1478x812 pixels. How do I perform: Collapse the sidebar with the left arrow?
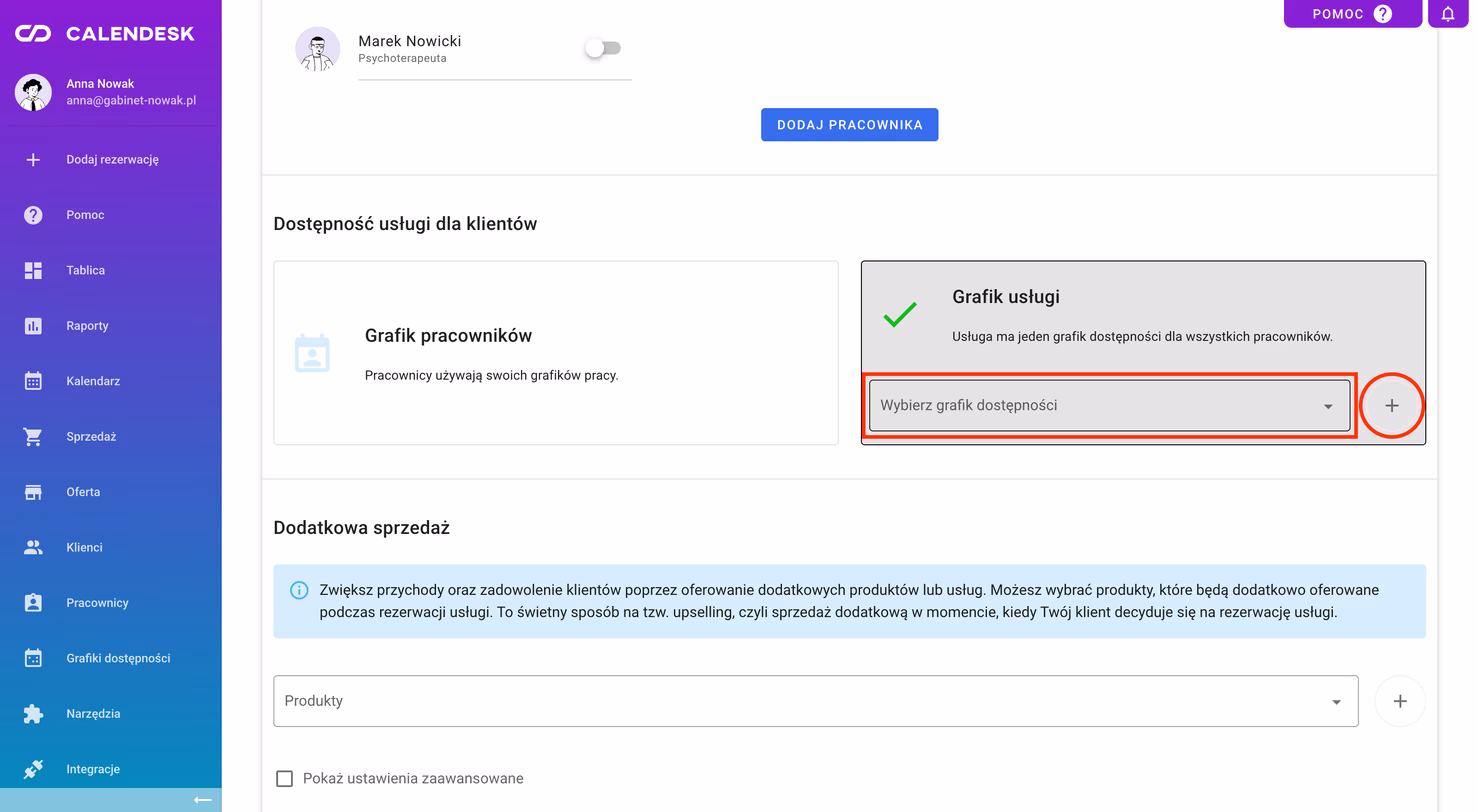pos(203,800)
